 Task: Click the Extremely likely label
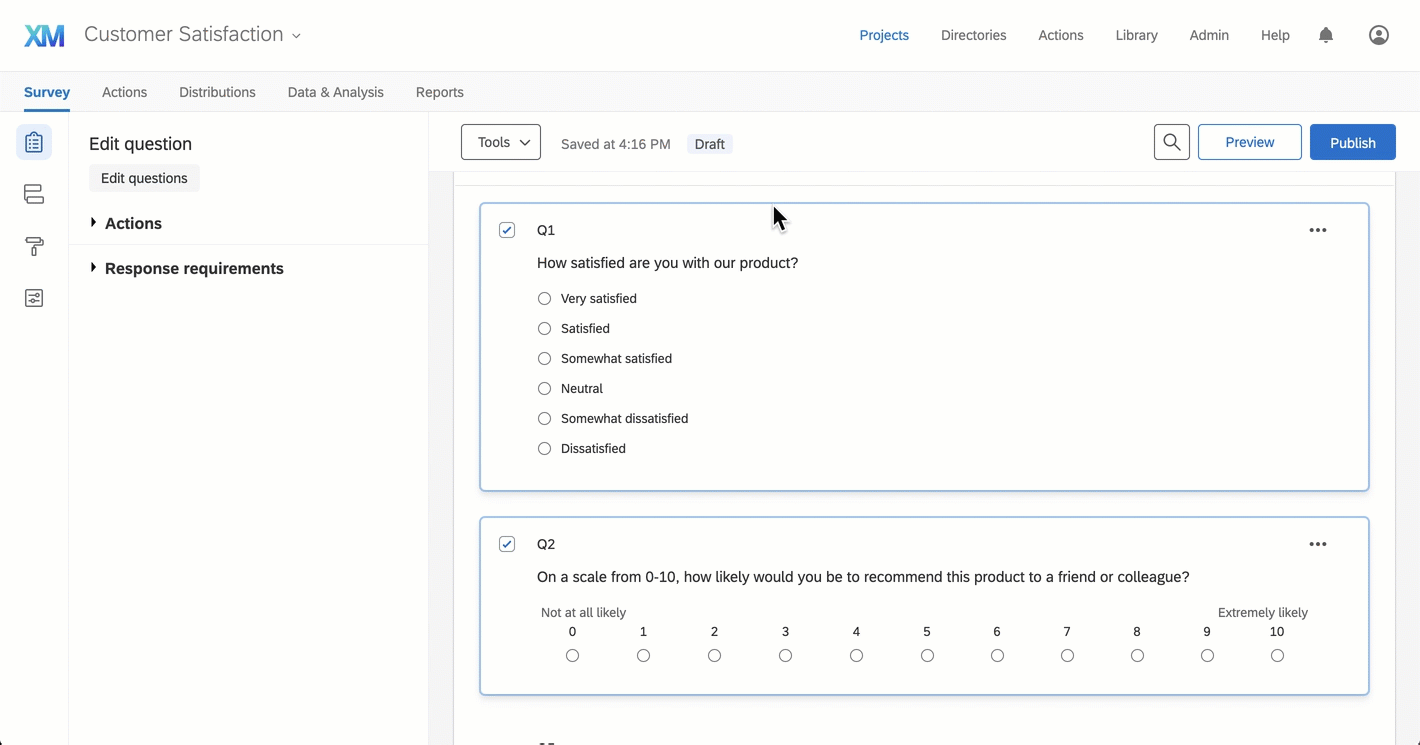tap(1262, 612)
